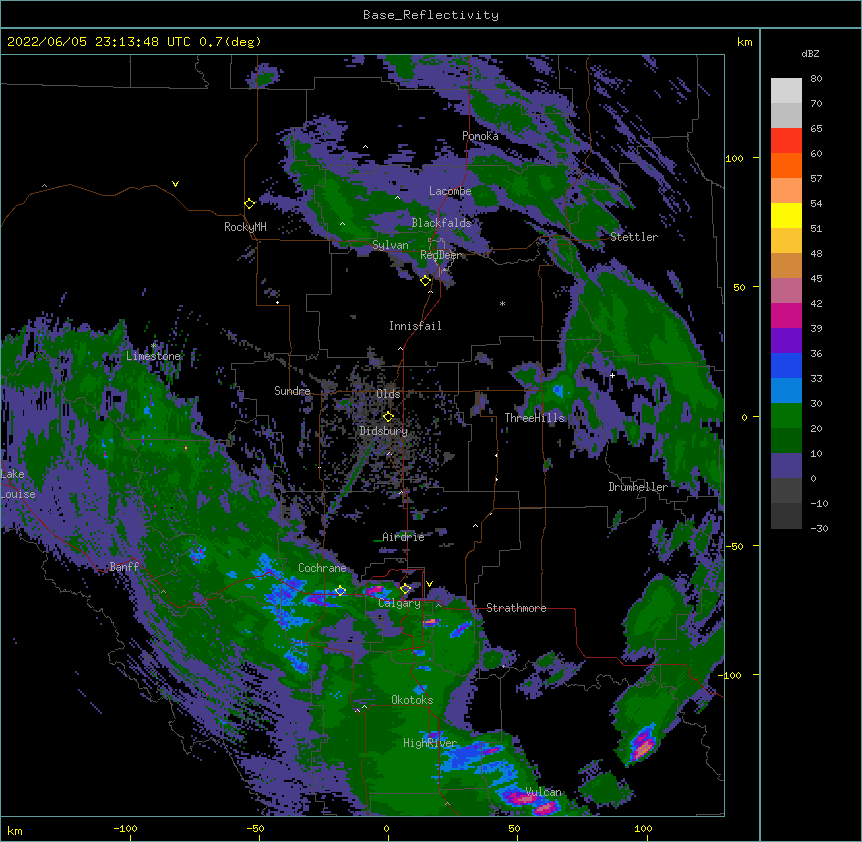Click the 100 tick on the right vertical axis
Image resolution: width=862 pixels, height=842 pixels.
(734, 158)
